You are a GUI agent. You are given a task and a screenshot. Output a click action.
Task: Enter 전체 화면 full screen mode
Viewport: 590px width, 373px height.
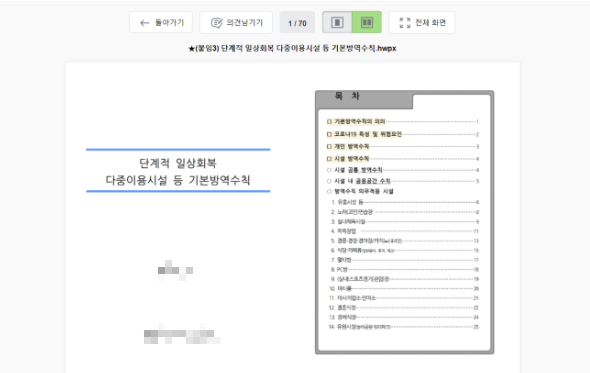tap(422, 23)
